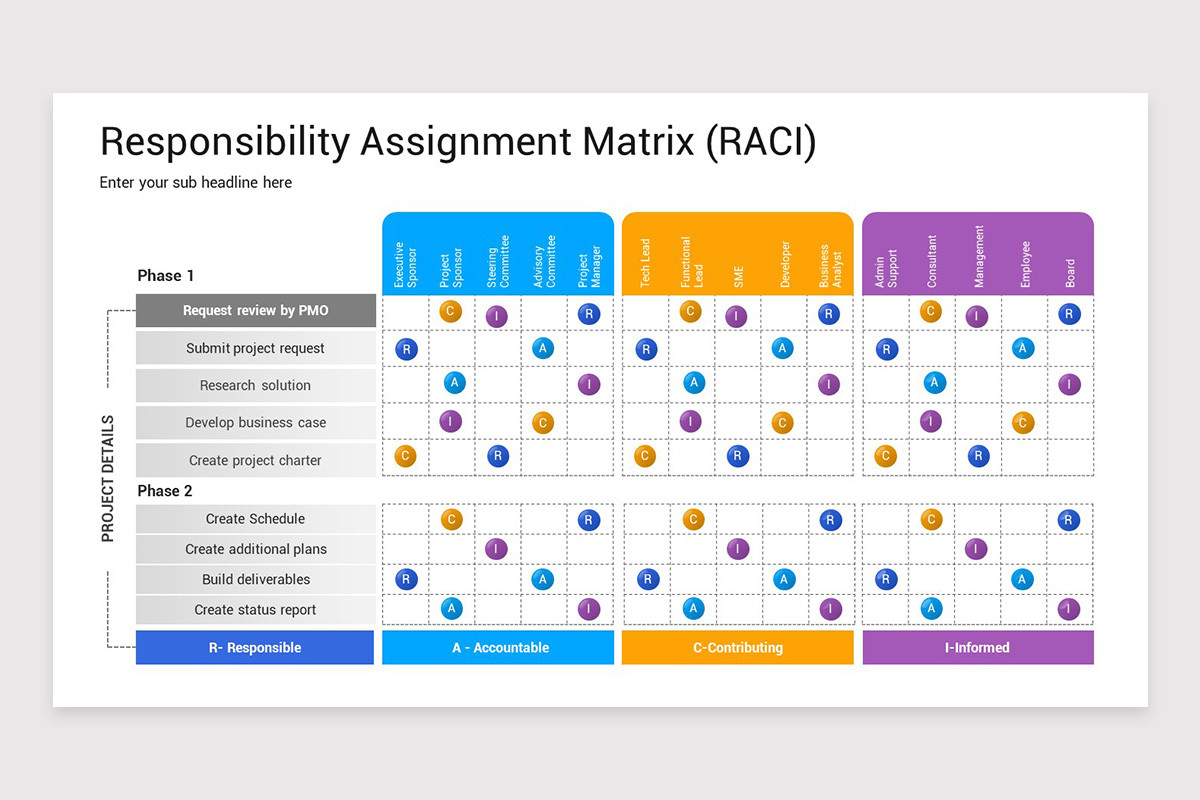The height and width of the screenshot is (800, 1200).
Task: Click the orange C-Contributing legend swatch
Action: click(738, 647)
